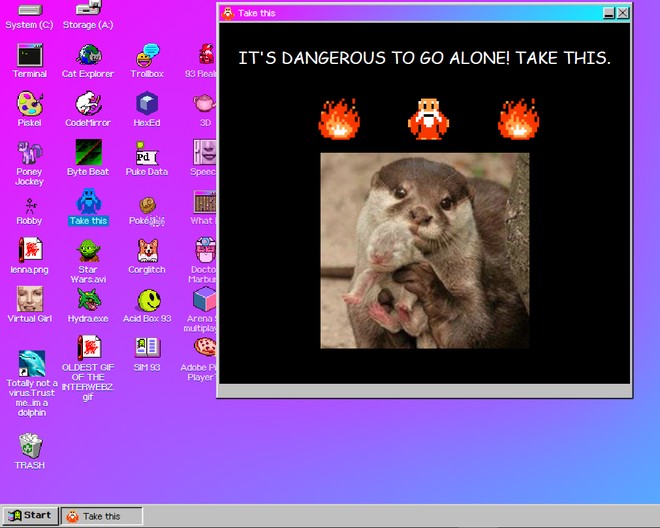
Task: Open the Piskel paint palette icon
Action: click(x=29, y=104)
